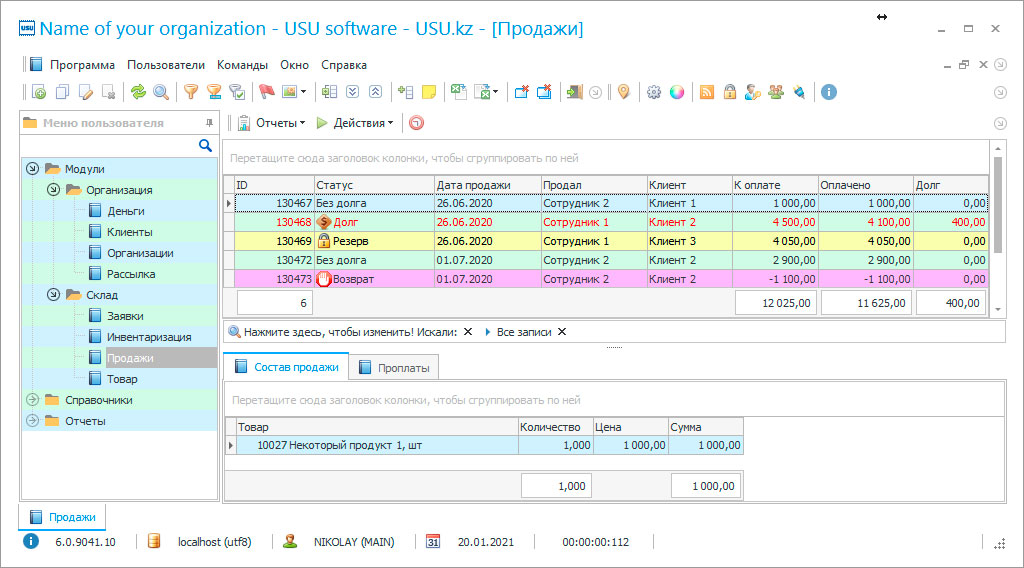Click the Delete record icon
Screen dimensions: 1024x568
pos(109,92)
